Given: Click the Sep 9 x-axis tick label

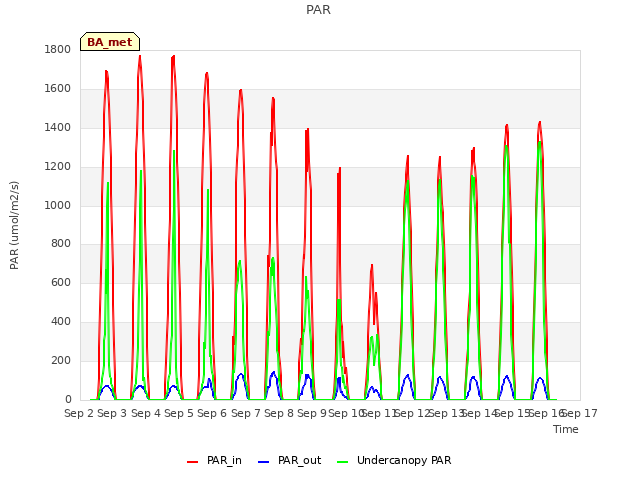Looking at the screenshot, I should (x=312, y=413).
